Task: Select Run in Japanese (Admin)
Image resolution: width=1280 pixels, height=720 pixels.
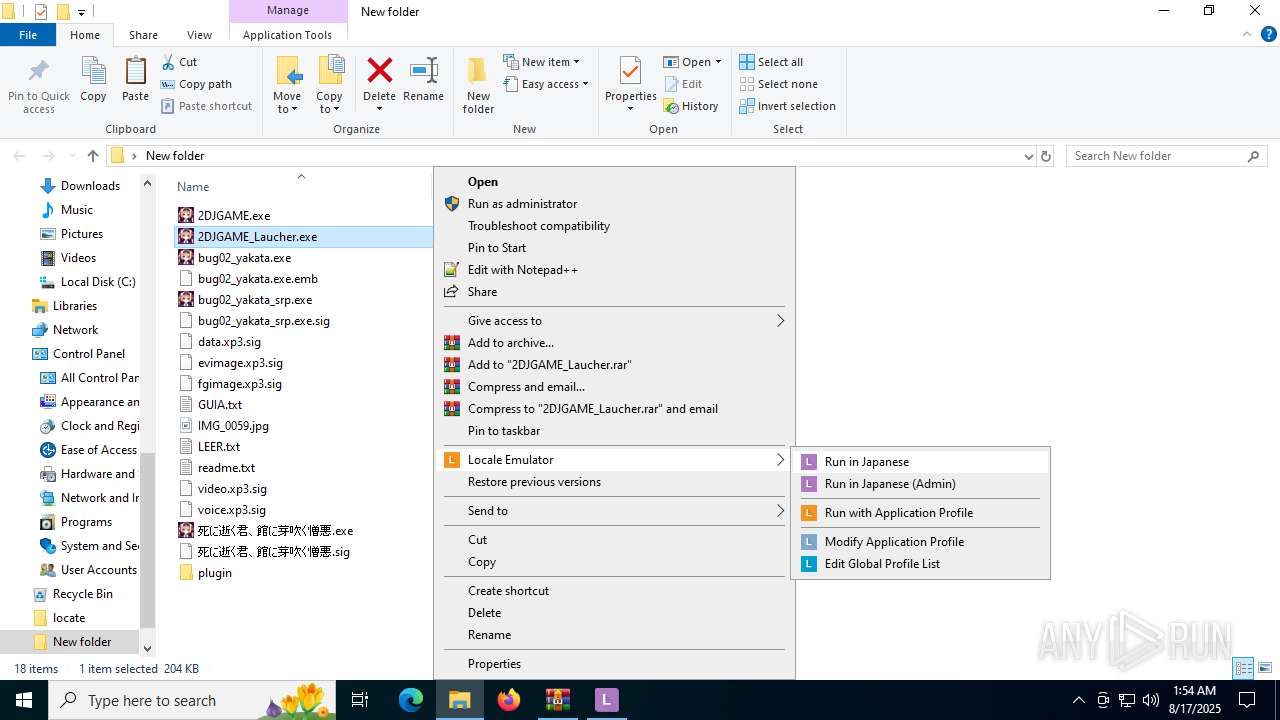Action: pos(920,484)
